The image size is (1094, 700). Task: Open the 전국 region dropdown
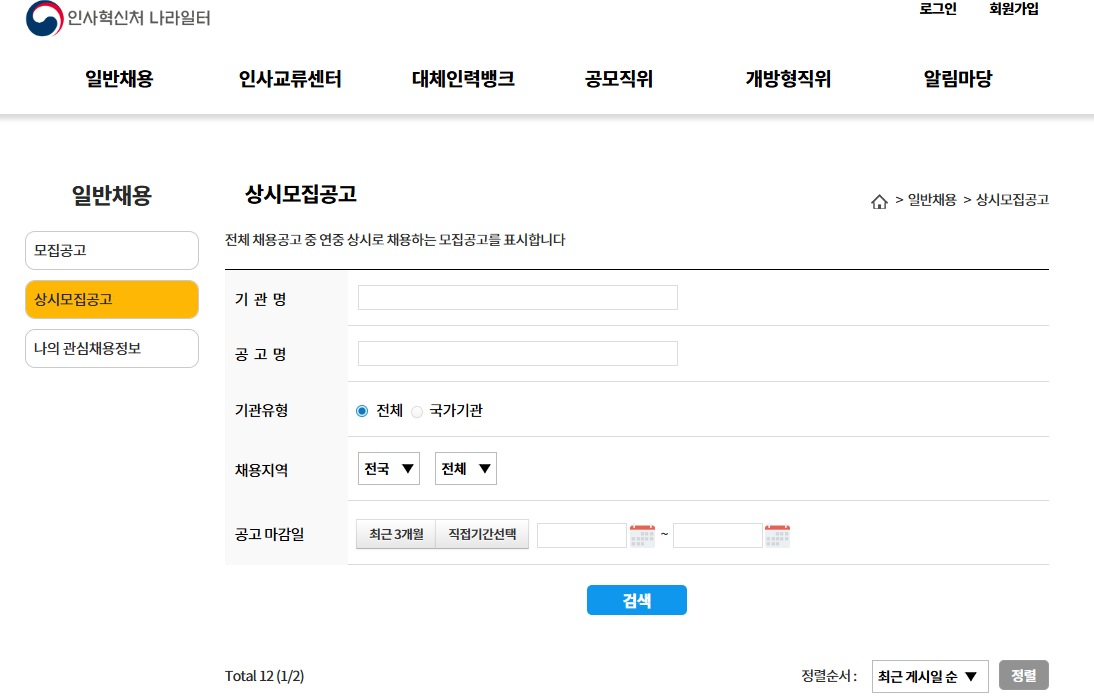[x=388, y=468]
